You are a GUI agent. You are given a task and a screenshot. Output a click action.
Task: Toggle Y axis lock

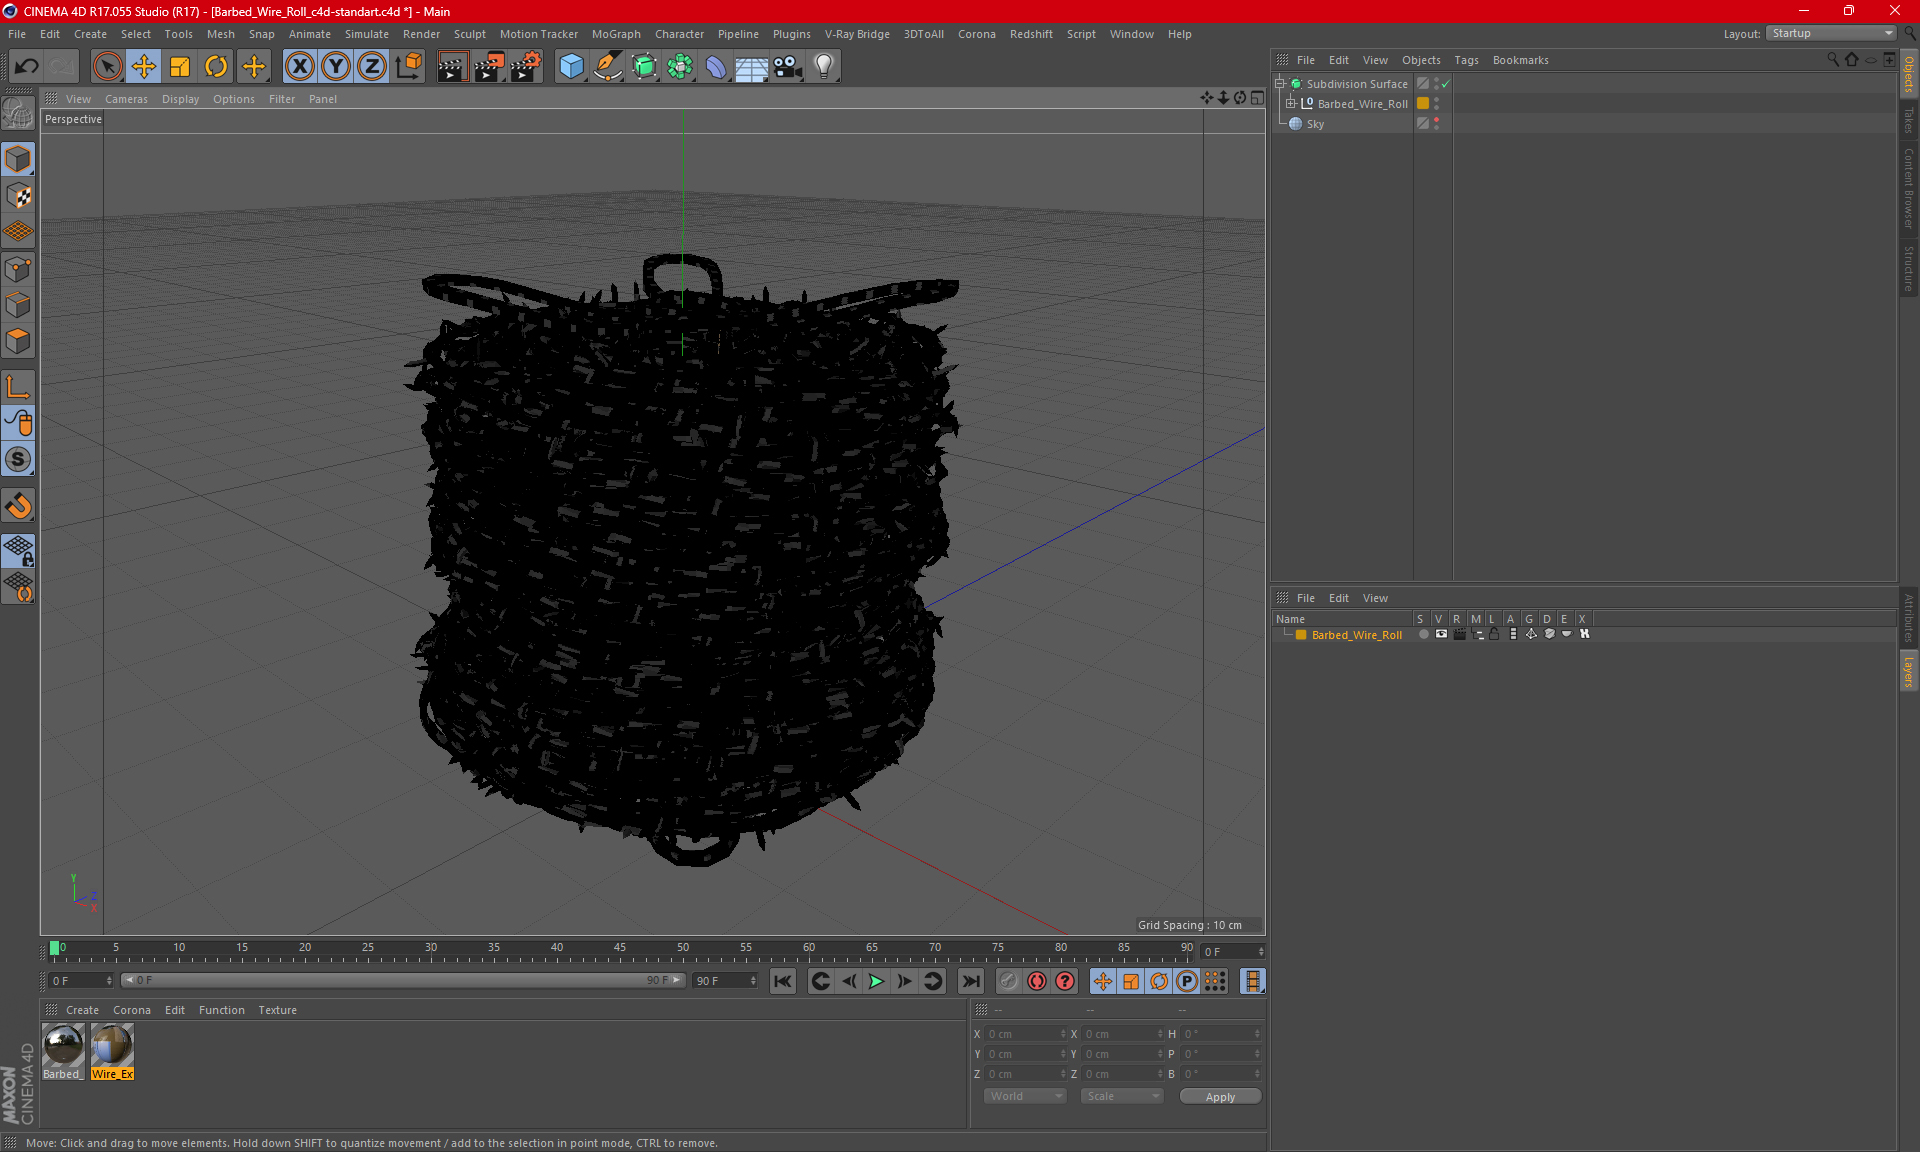point(335,67)
